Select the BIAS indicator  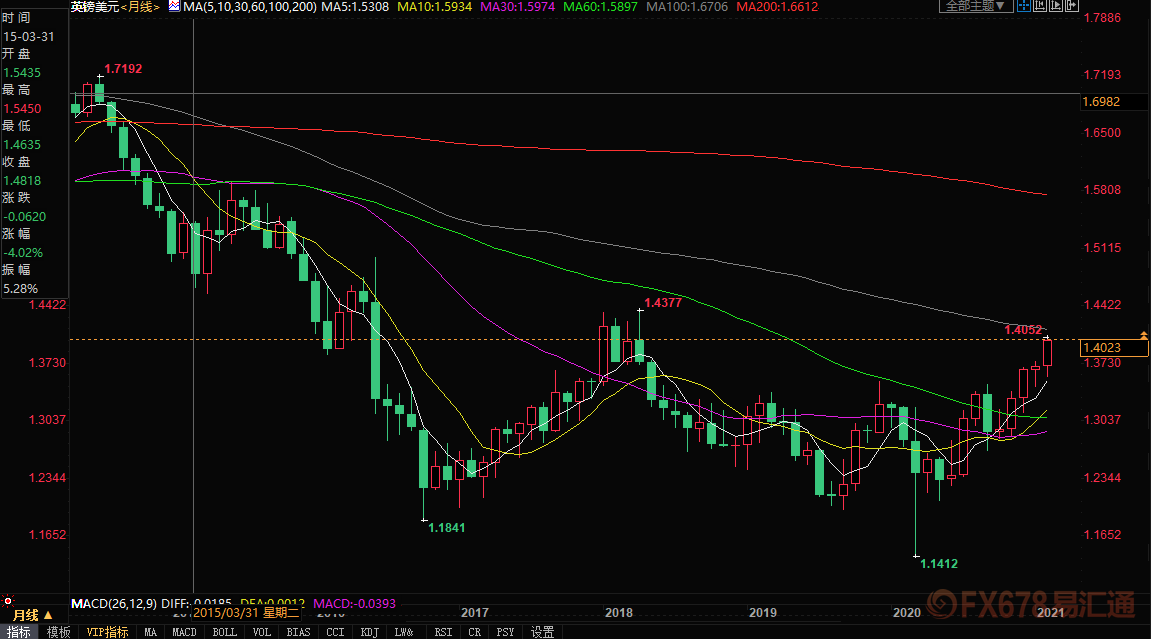click(x=298, y=632)
